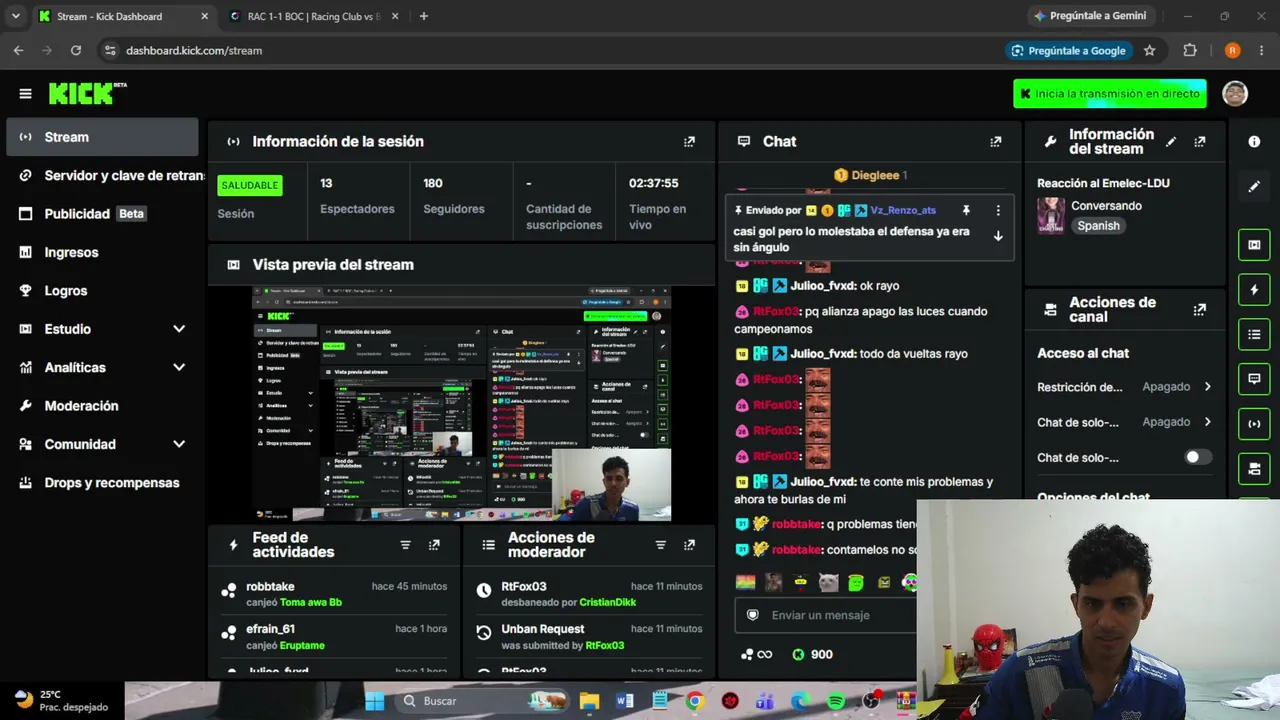Expand the pinned message with down arrow

tap(997, 236)
